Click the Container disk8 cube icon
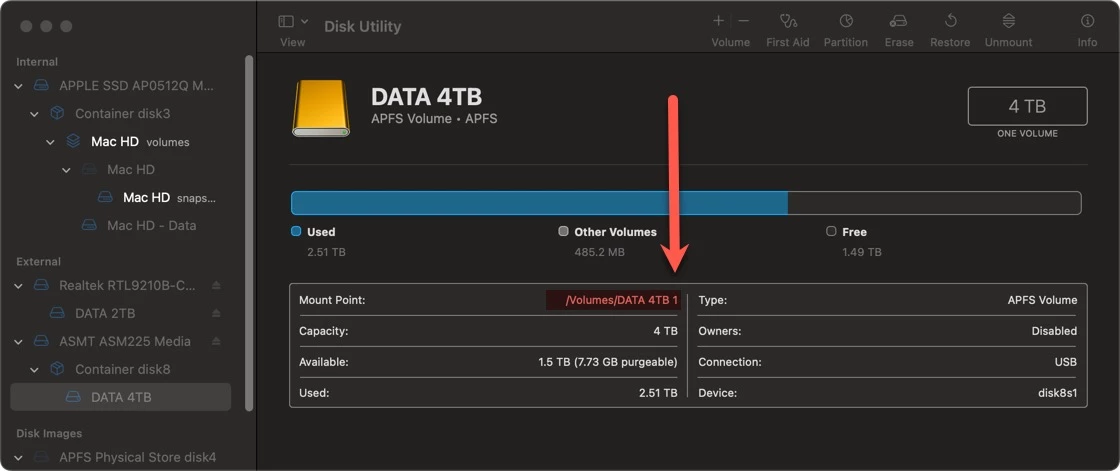The width and height of the screenshot is (1120, 471). click(x=57, y=370)
